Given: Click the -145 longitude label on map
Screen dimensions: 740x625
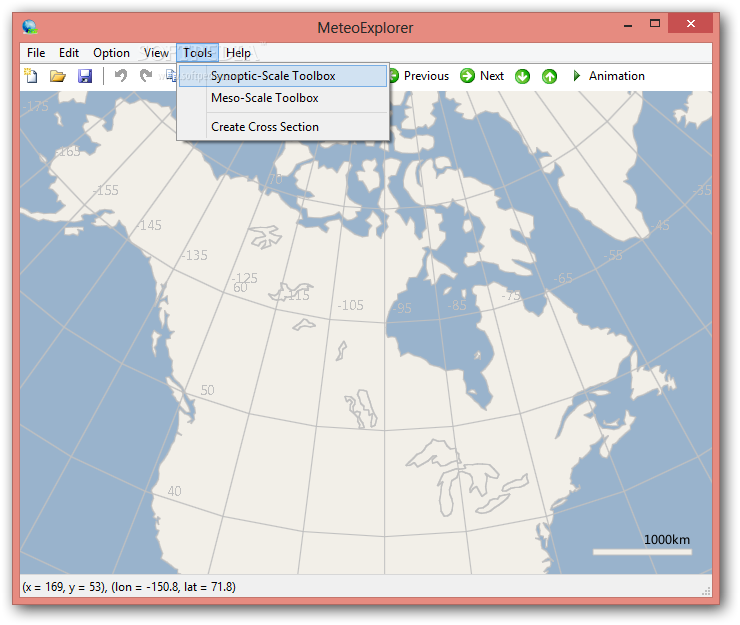Looking at the screenshot, I should pos(149,225).
